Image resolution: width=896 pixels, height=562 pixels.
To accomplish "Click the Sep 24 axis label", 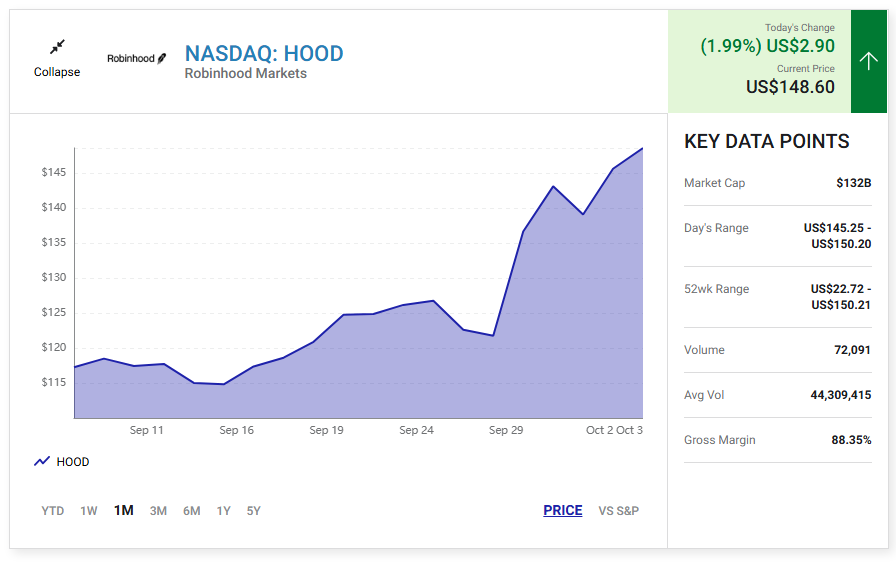I will [416, 430].
